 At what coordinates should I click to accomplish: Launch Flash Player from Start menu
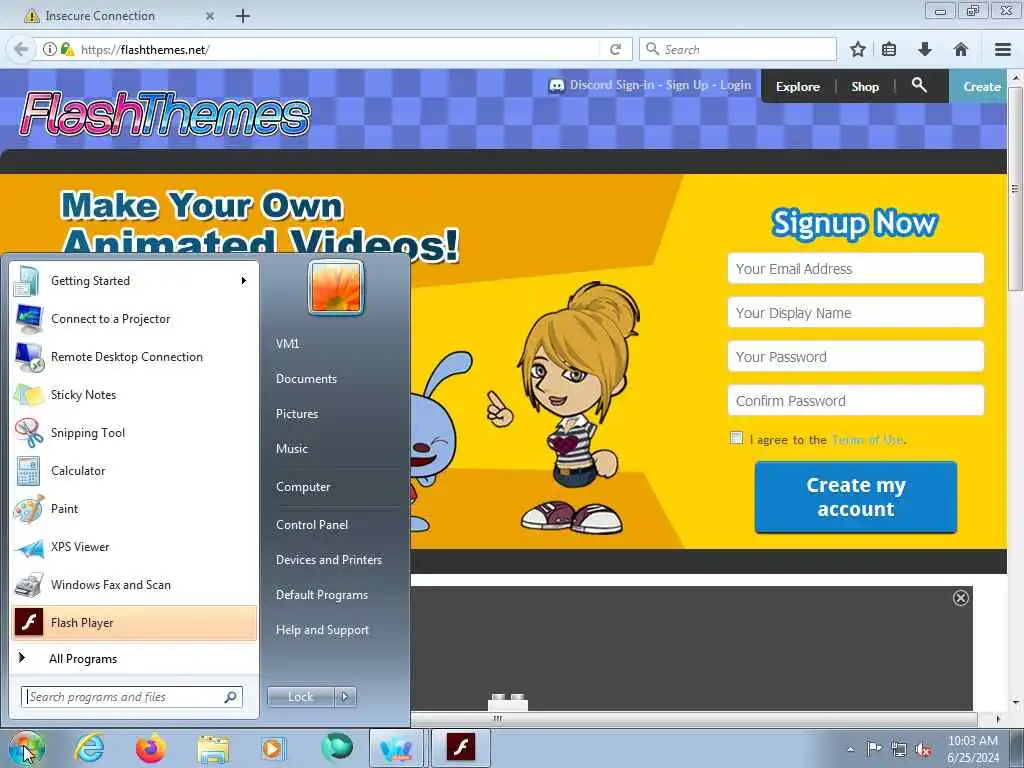134,622
